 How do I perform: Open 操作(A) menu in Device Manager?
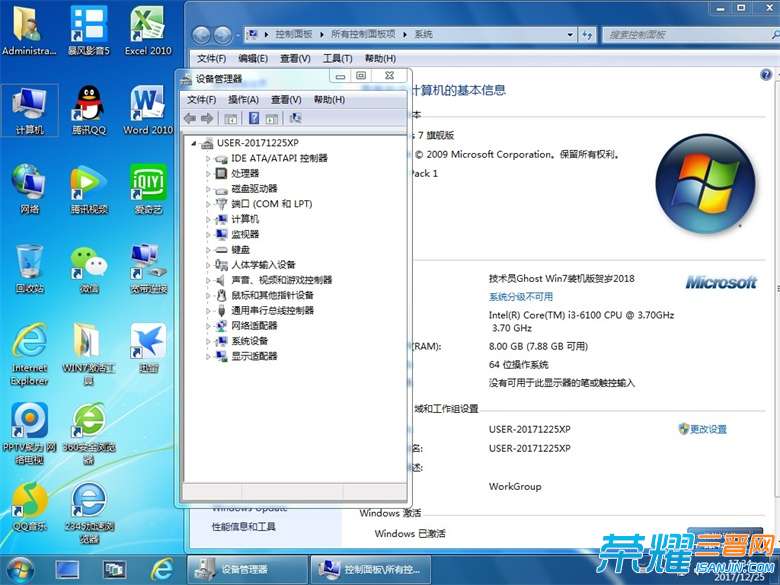click(243, 99)
